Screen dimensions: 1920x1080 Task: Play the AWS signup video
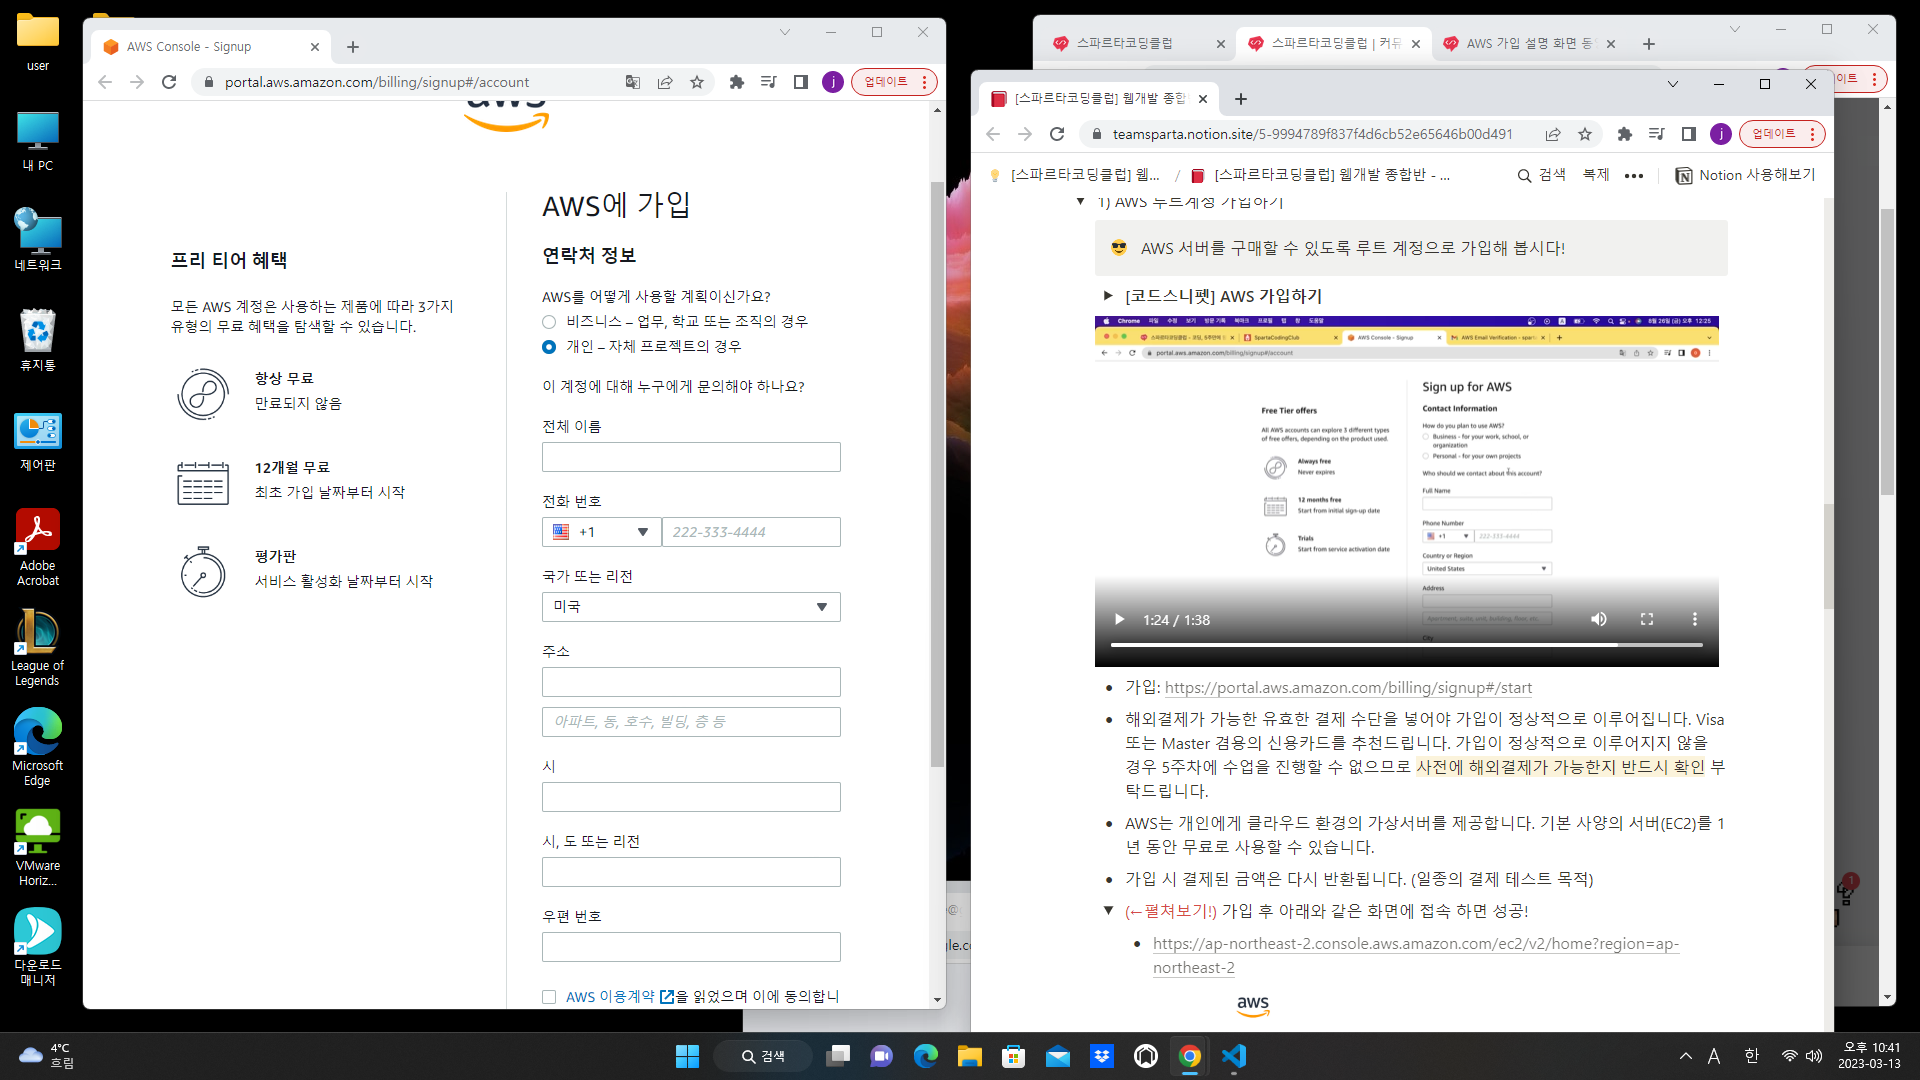[x=1119, y=620]
